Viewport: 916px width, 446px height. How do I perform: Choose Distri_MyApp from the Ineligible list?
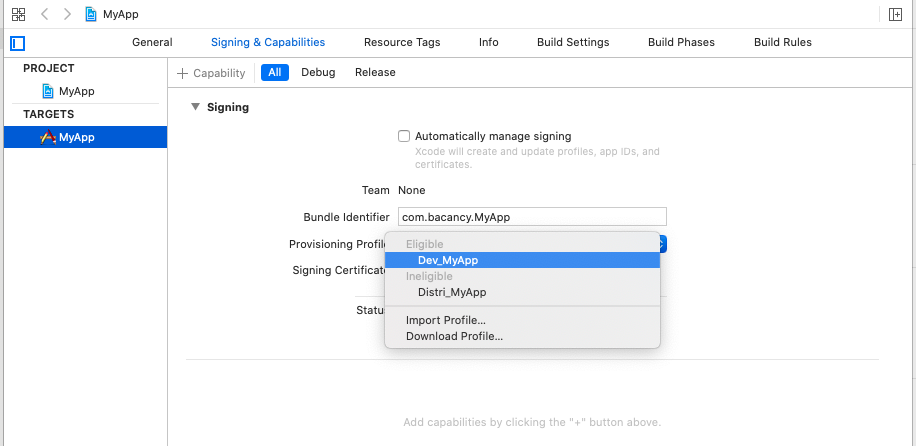(x=522, y=292)
